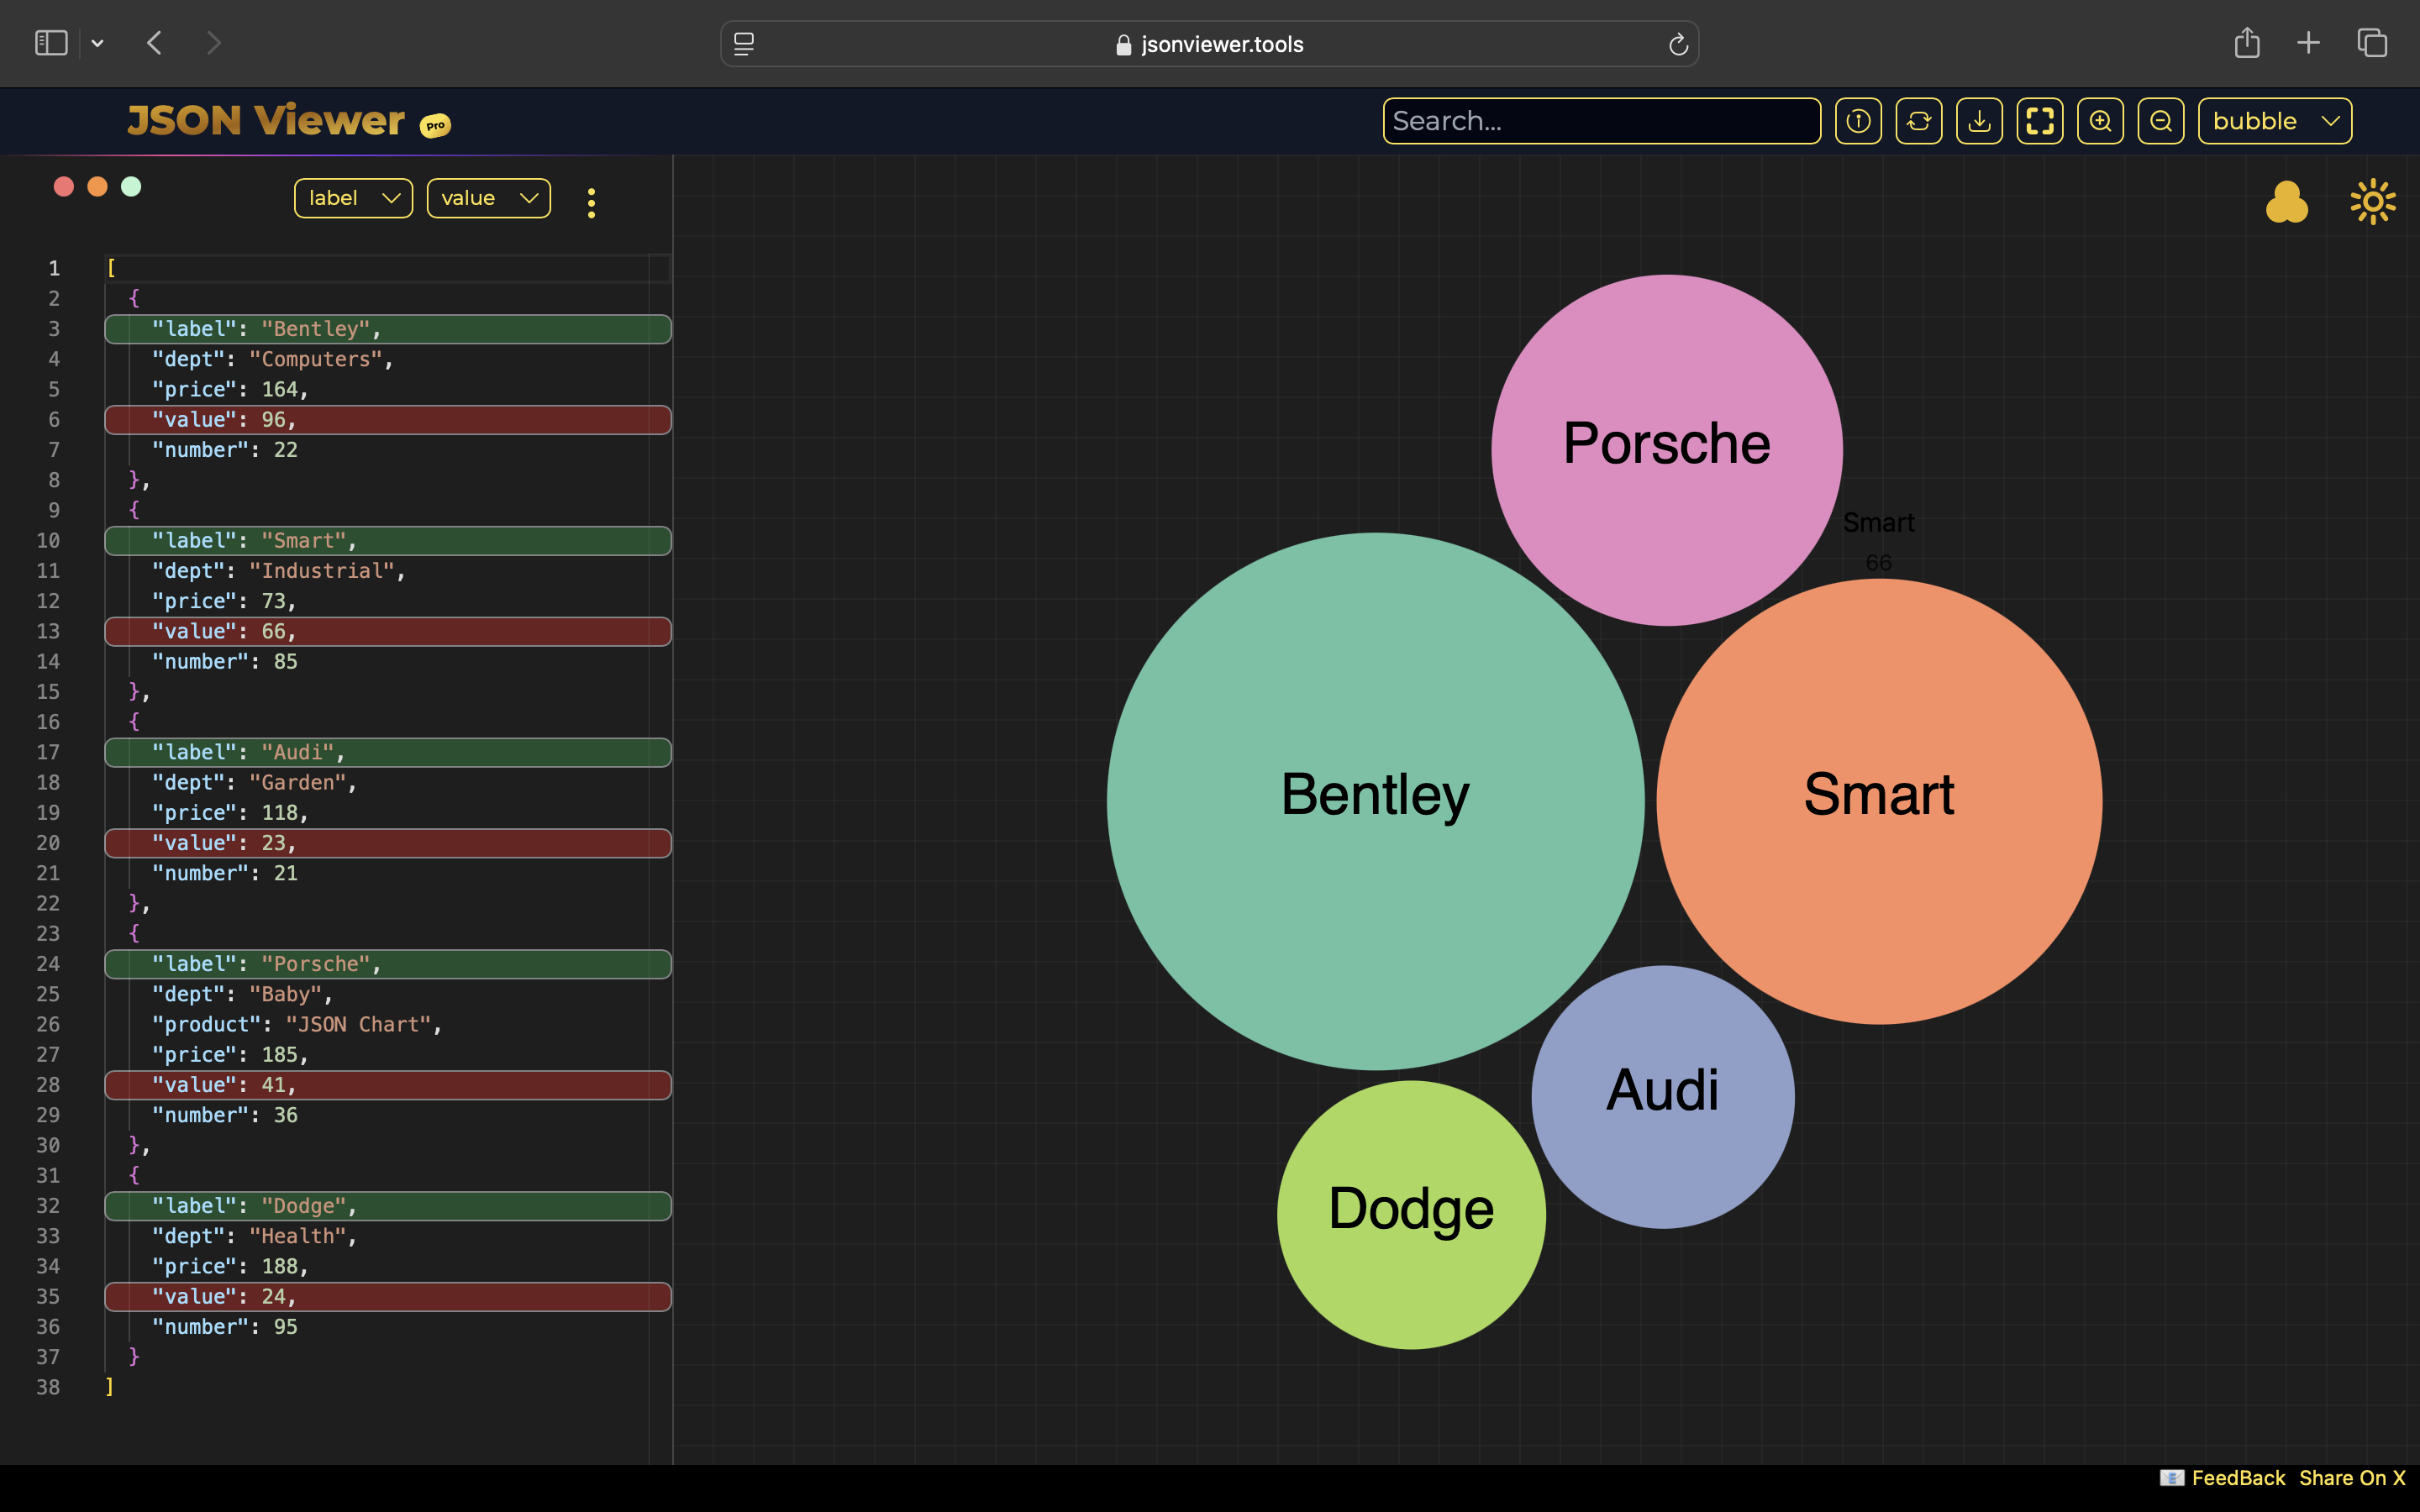
Task: Click the line "label": "Dodge"
Action: pyautogui.click(x=388, y=1206)
